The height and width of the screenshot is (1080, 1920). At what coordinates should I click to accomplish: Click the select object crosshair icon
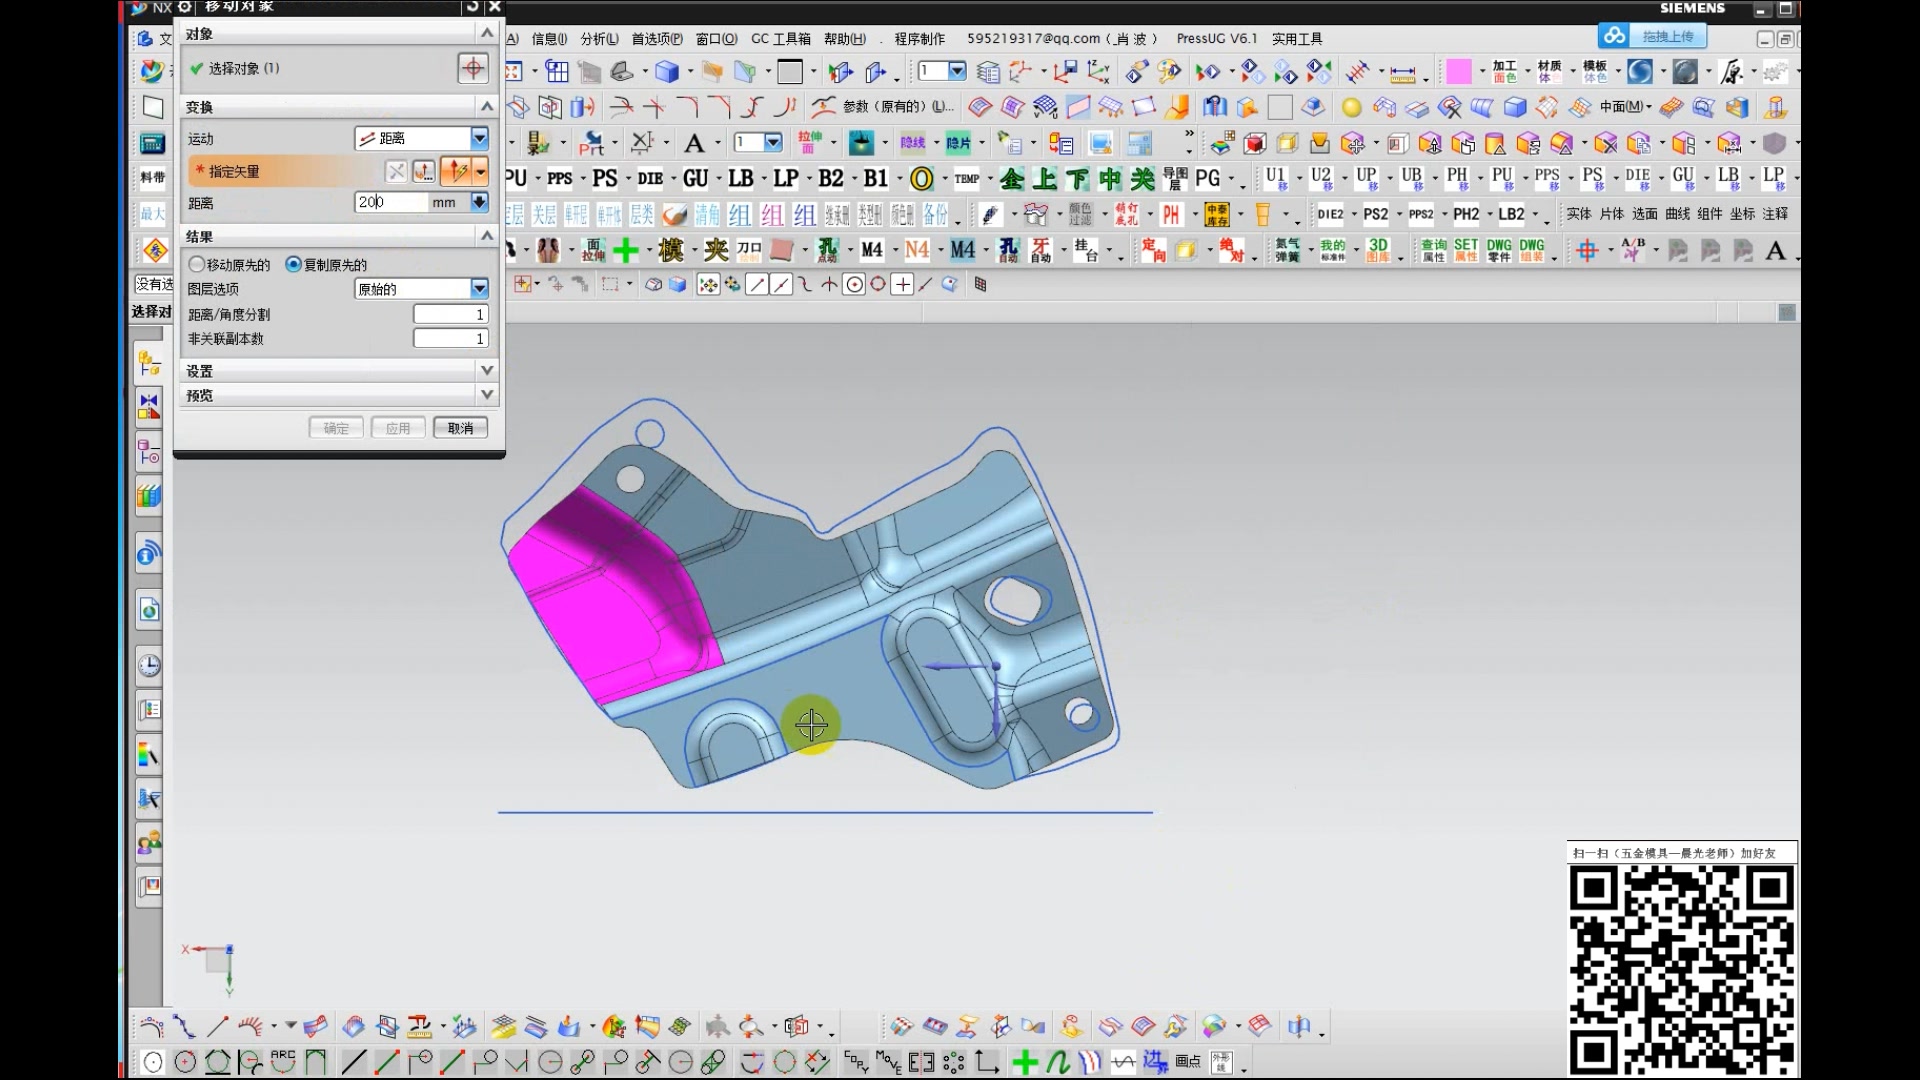[x=472, y=68]
